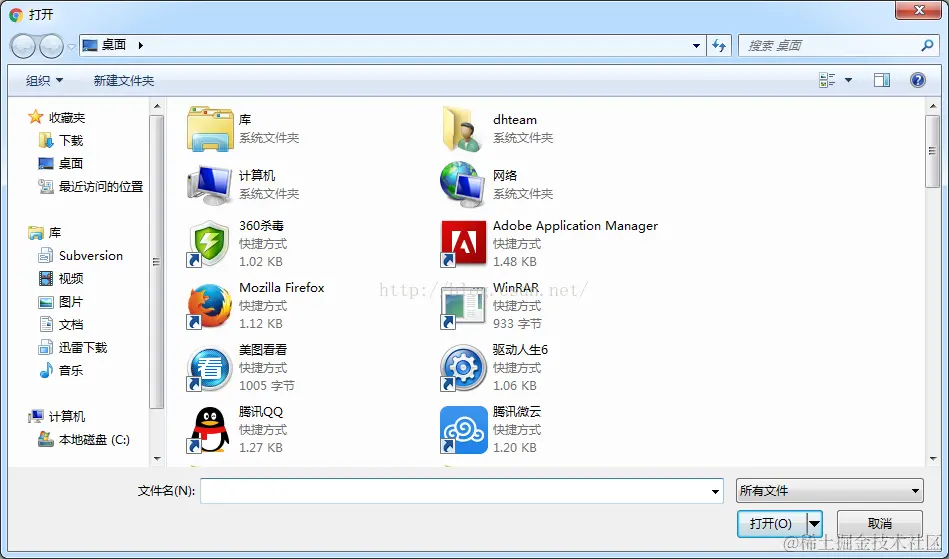949x559 pixels.
Task: Open the 打开 button split arrow
Action: (x=815, y=523)
